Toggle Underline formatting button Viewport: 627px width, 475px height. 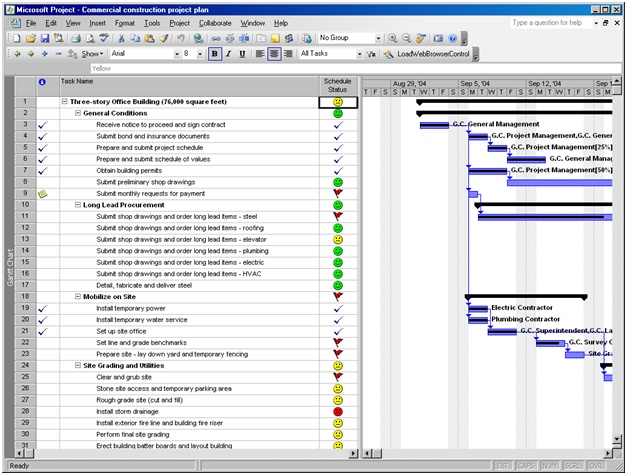click(x=242, y=54)
